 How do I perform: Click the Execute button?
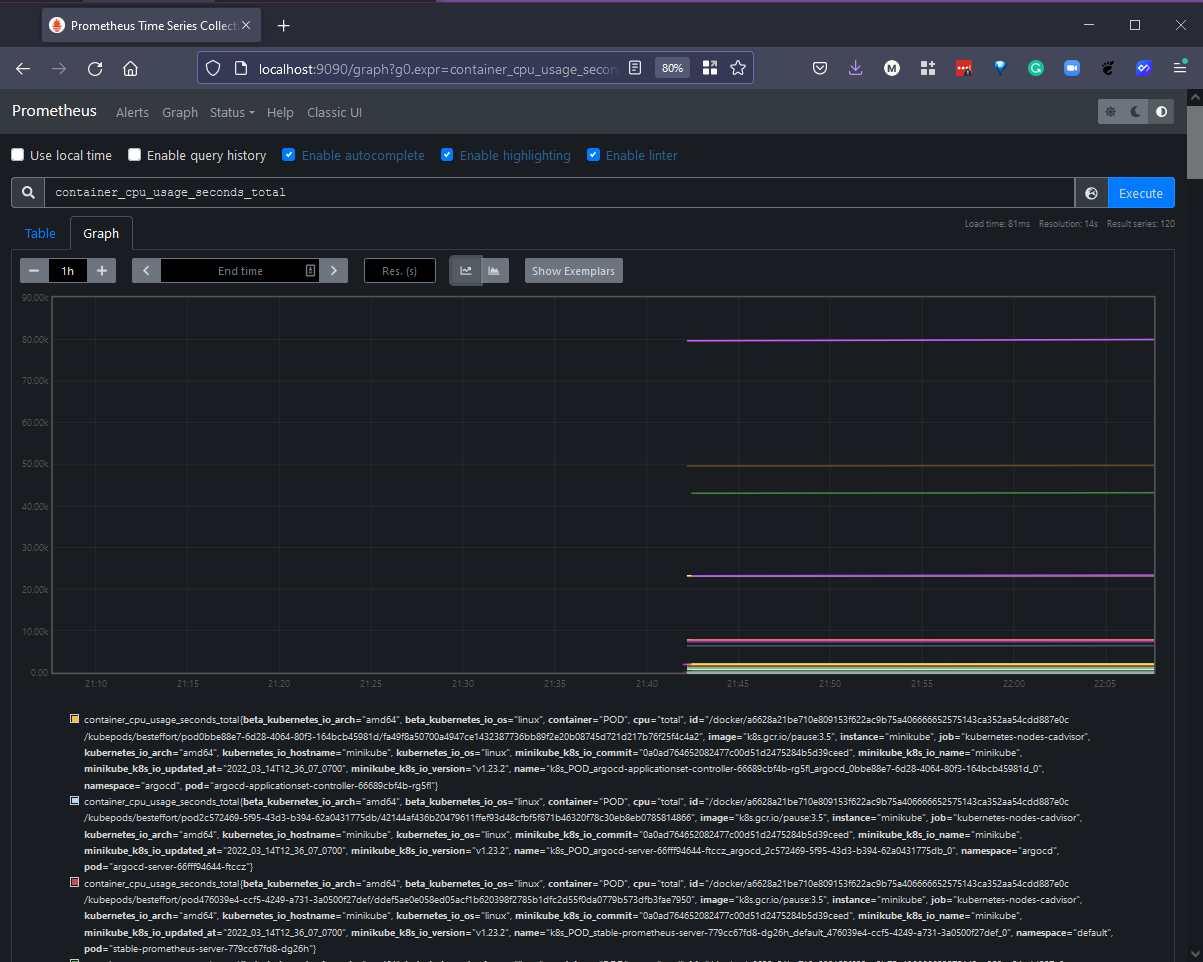[1140, 193]
